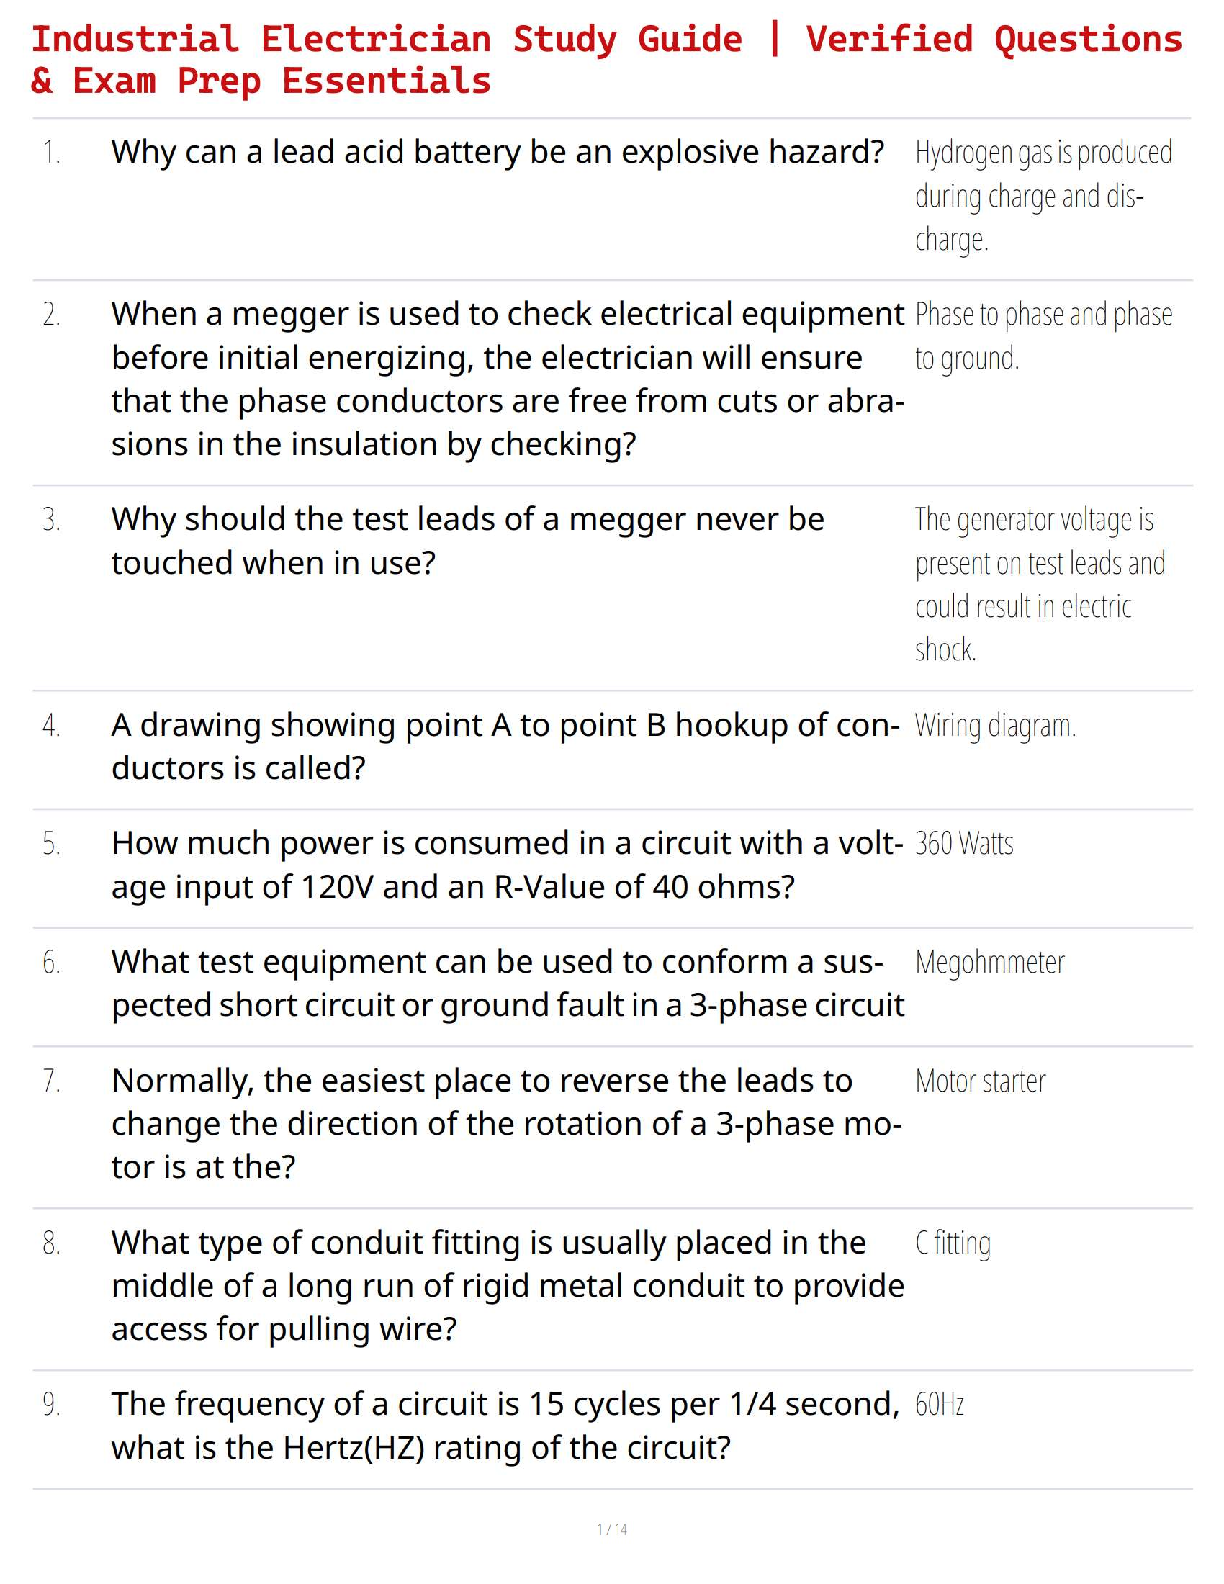Select the 'C fitting' answer

[x=953, y=1243]
